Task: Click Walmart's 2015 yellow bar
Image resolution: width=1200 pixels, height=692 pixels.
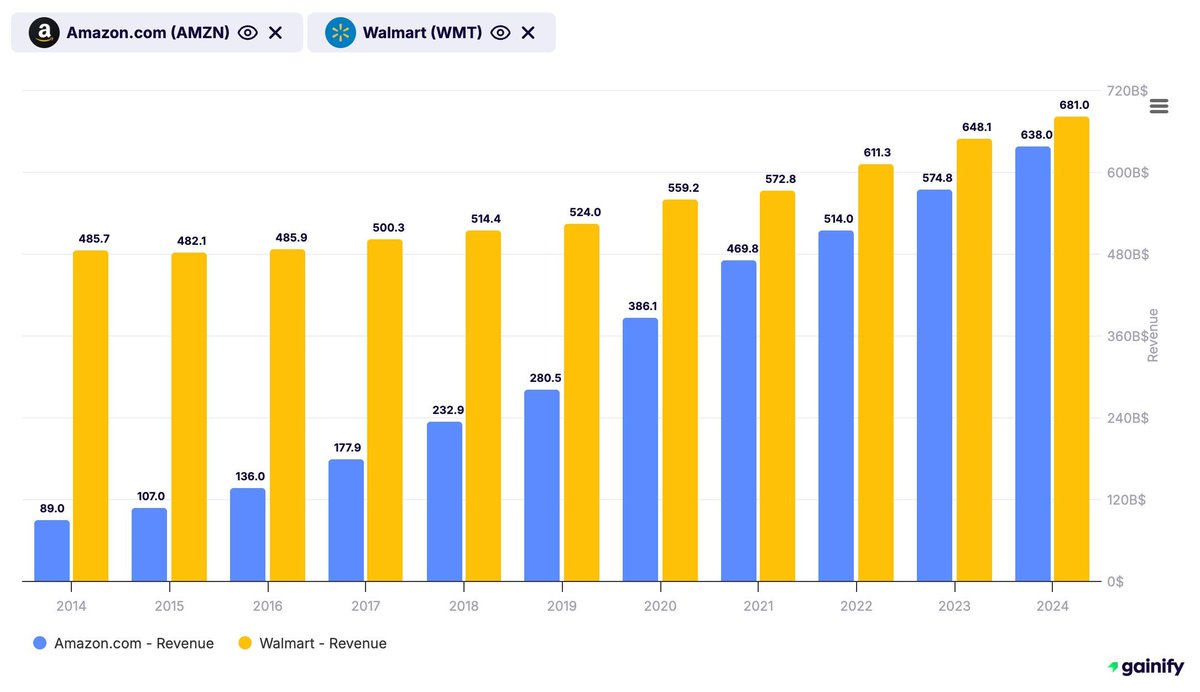Action: click(x=189, y=416)
